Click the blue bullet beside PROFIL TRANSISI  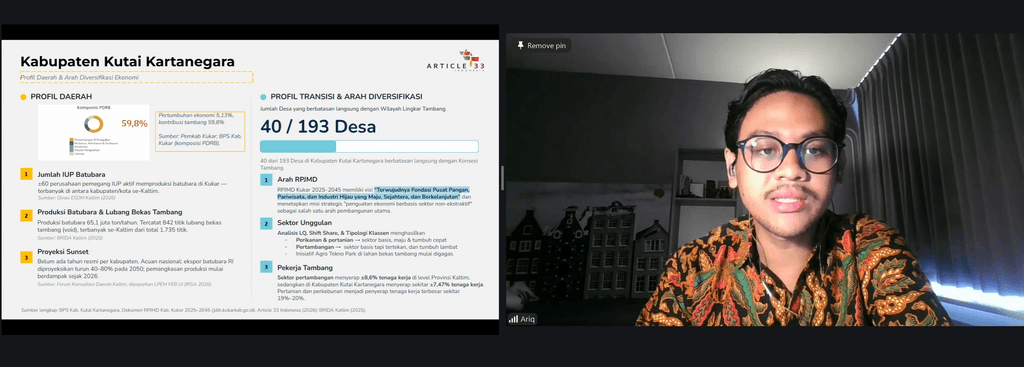coord(263,97)
